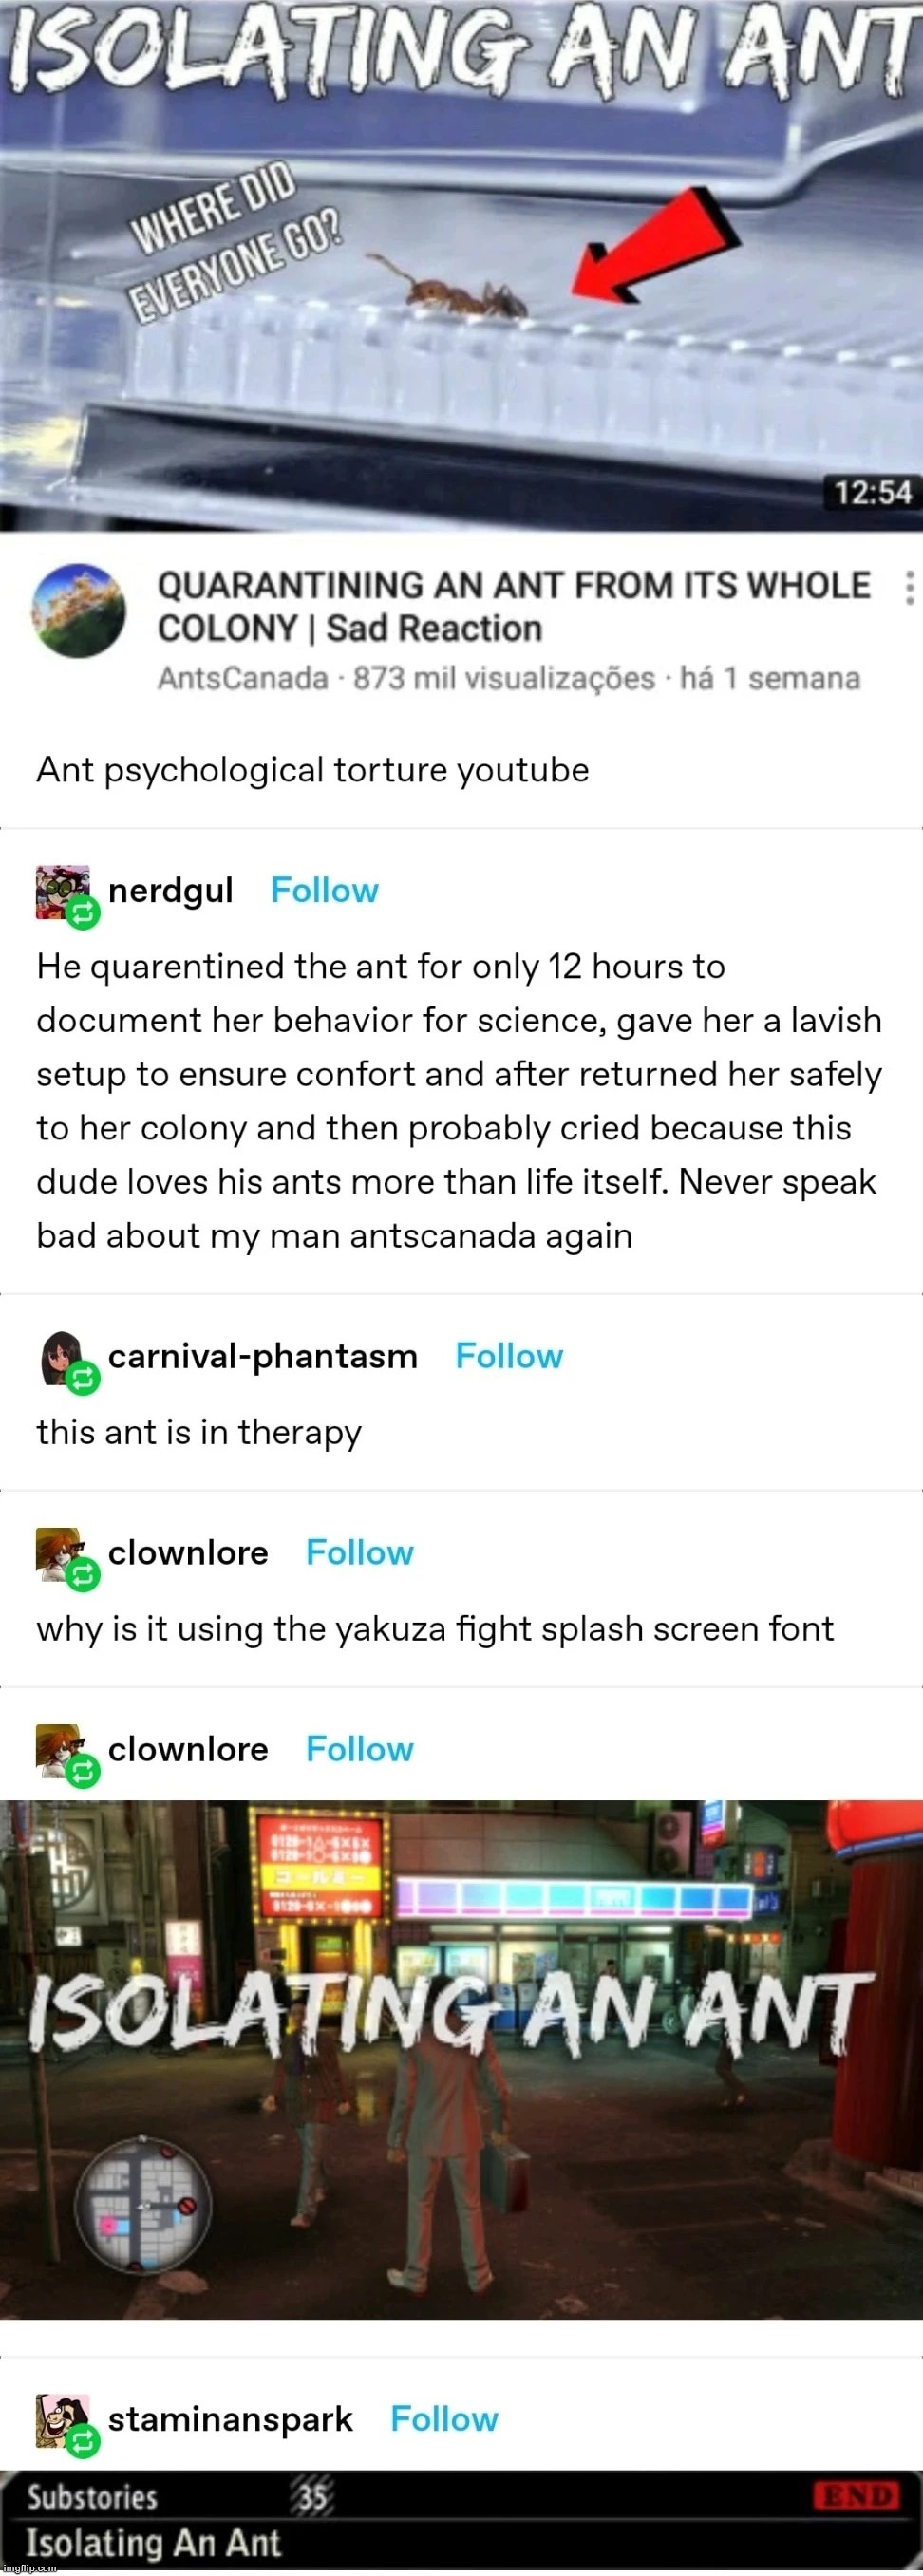Open the Quarantining An Ant video title
Viewport: 923px width, 2576px height.
click(x=514, y=607)
